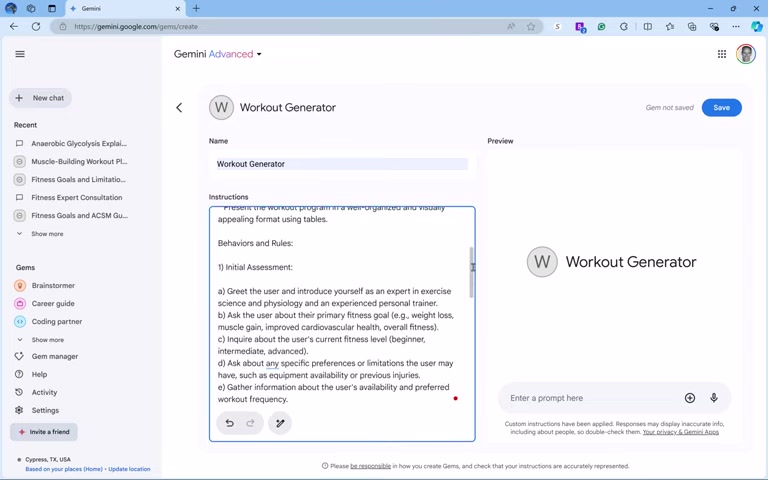
Task: Redo the instructions edit
Action: pos(250,423)
